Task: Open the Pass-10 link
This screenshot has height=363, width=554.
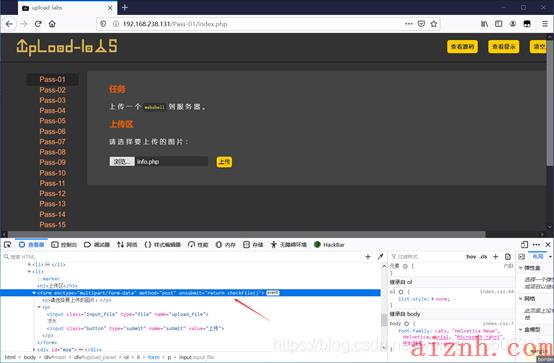Action: click(x=53, y=173)
